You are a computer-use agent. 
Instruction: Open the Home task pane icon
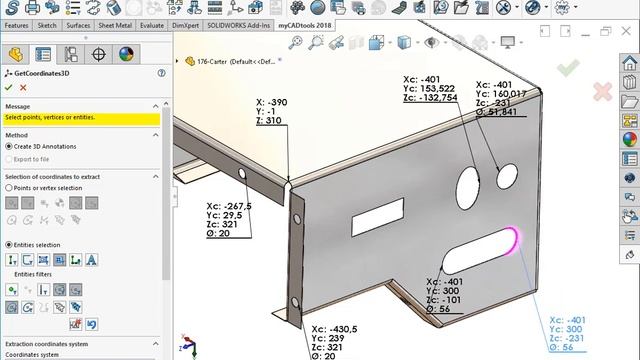(x=629, y=62)
